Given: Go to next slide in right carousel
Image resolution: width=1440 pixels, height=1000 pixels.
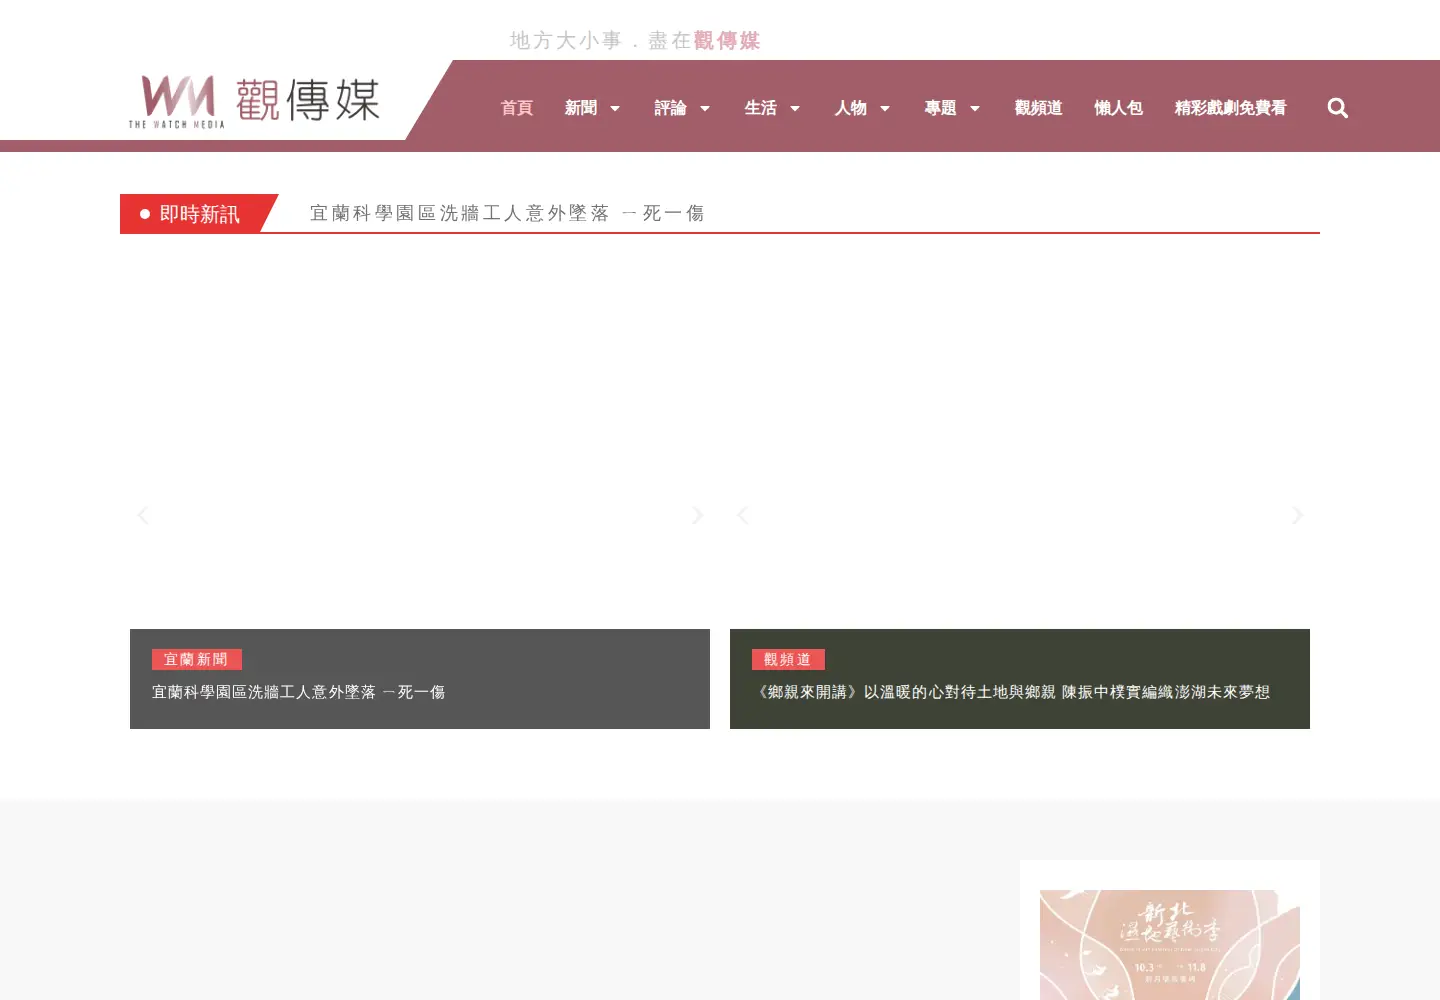Looking at the screenshot, I should (x=1297, y=515).
